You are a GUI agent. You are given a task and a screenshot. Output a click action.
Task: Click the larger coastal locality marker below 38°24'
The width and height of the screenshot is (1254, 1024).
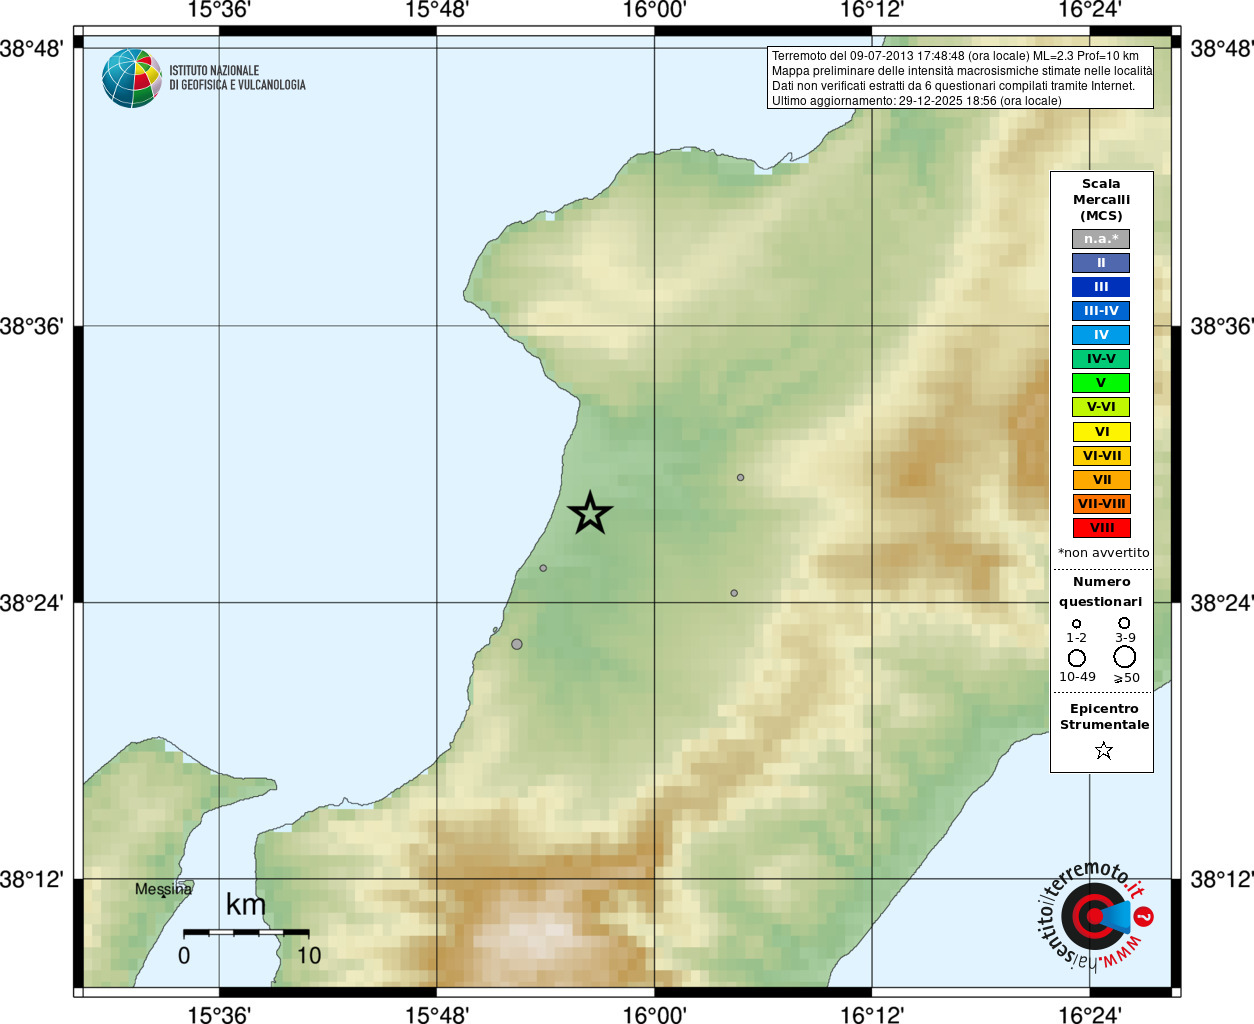click(x=517, y=644)
